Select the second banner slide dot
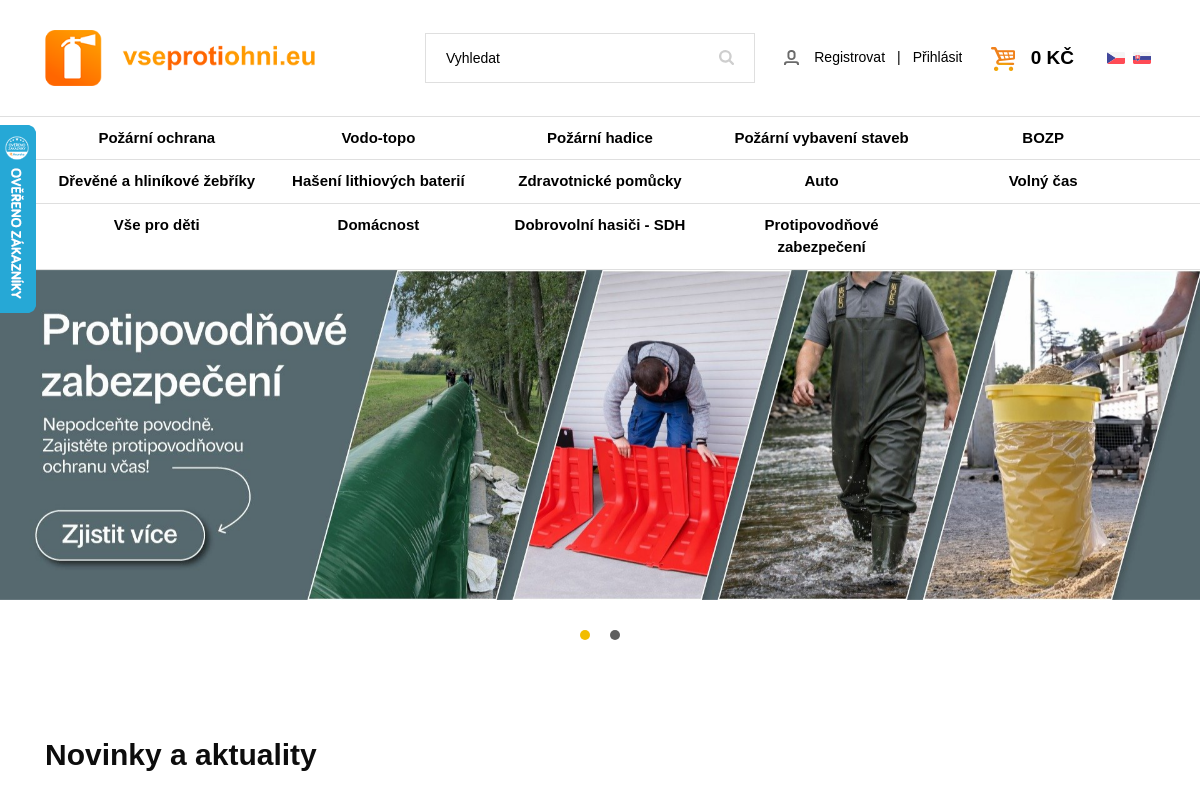This screenshot has width=1200, height=800. coord(615,635)
